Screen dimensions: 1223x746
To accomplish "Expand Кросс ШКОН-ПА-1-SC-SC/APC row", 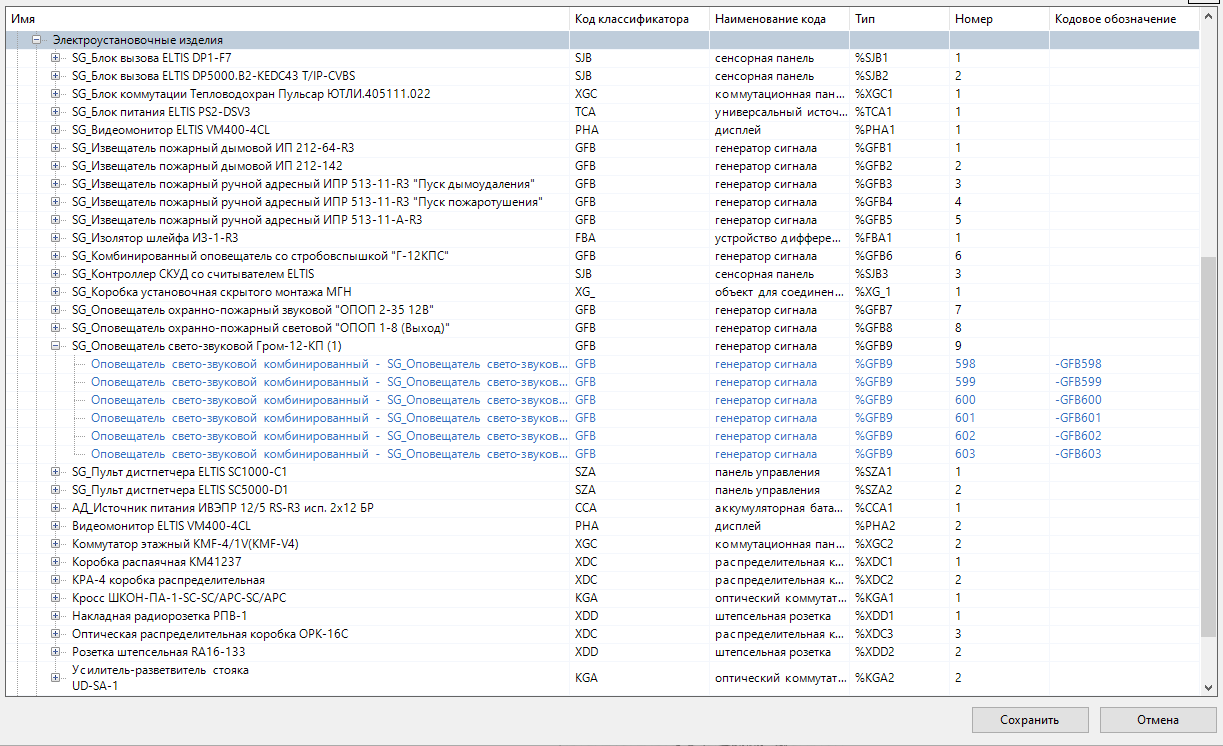I will point(55,598).
